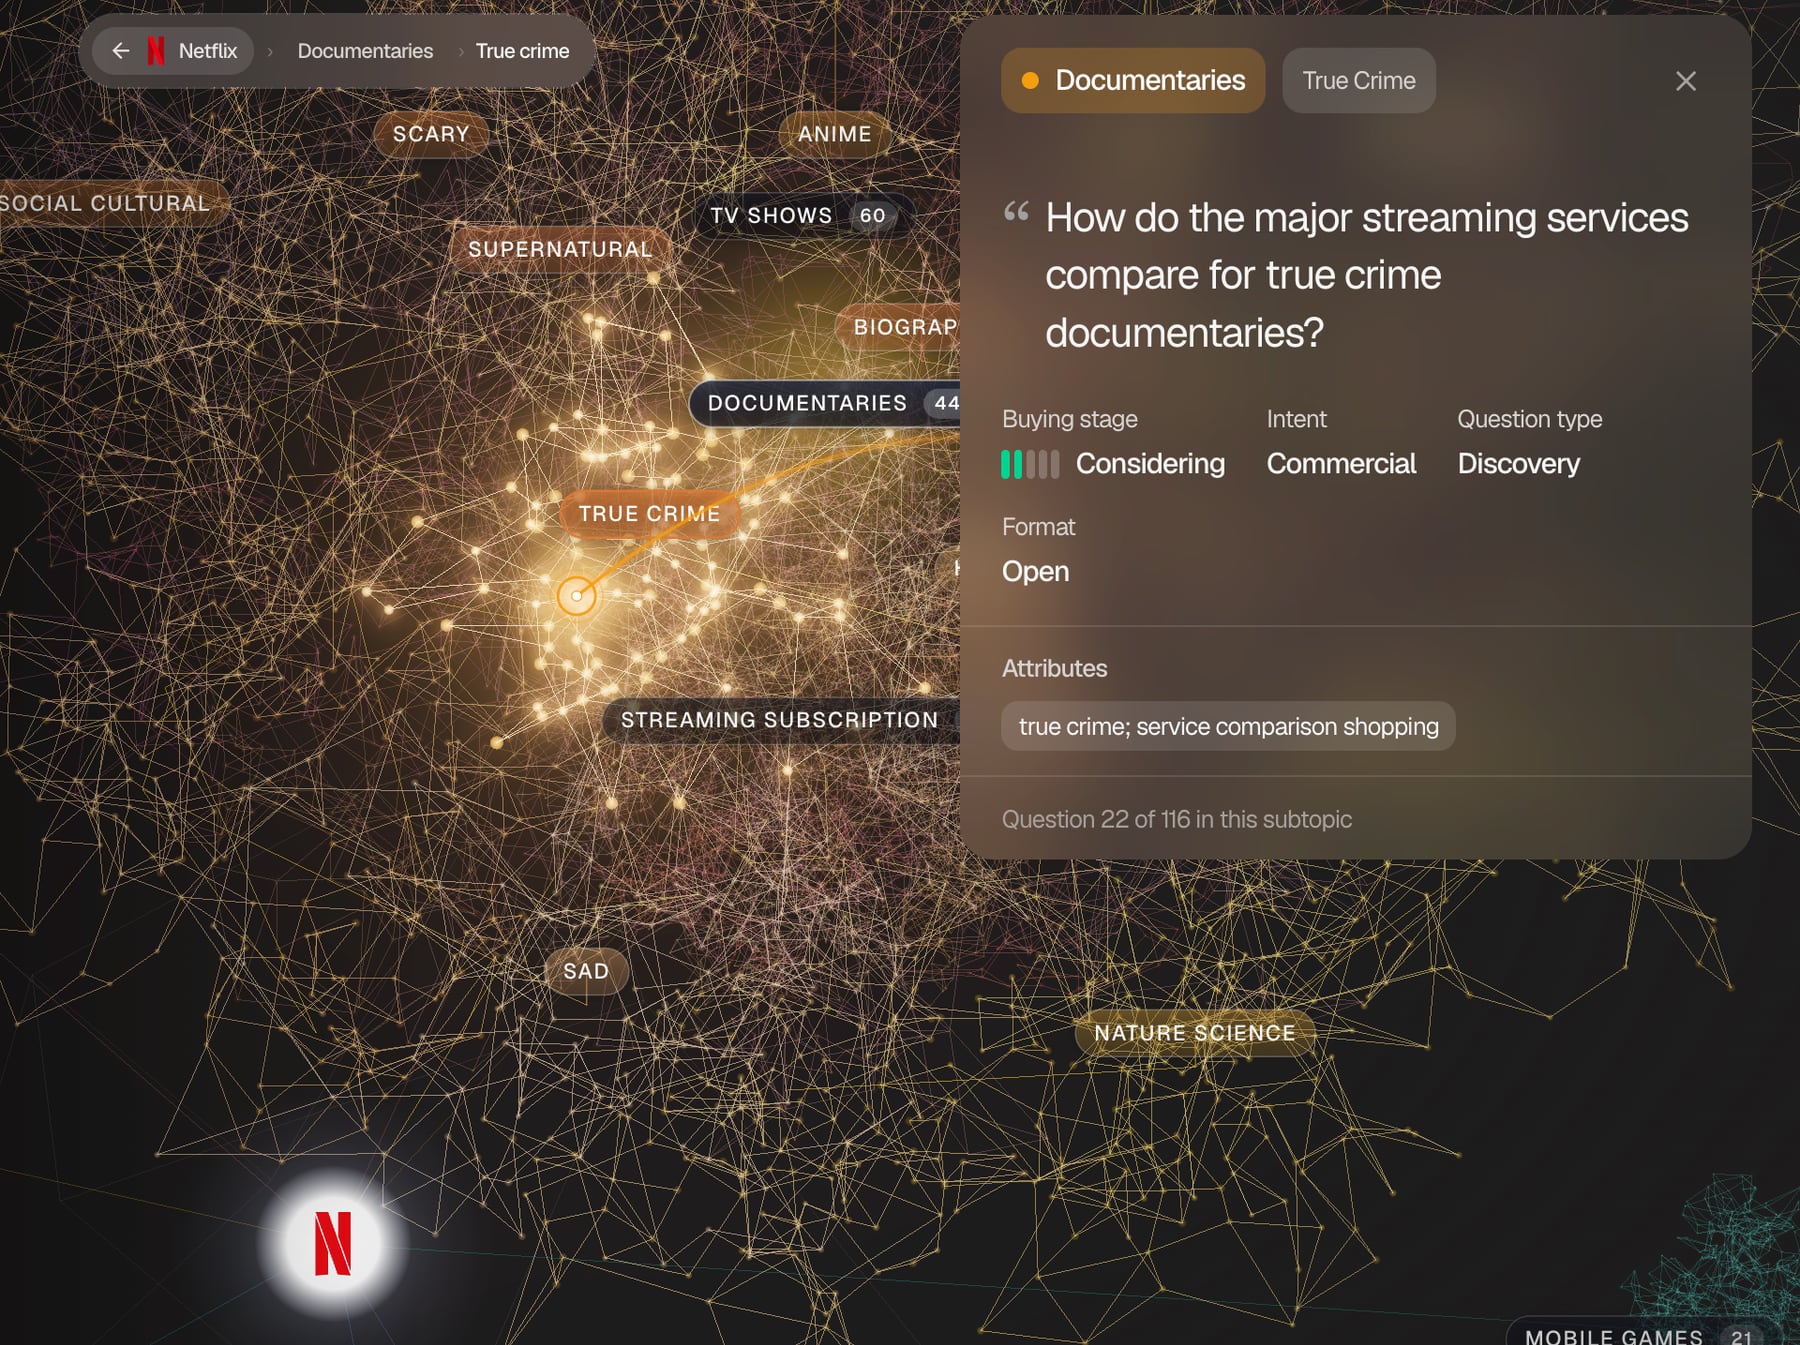
Task: Click the Commercial intent value
Action: [1341, 464]
